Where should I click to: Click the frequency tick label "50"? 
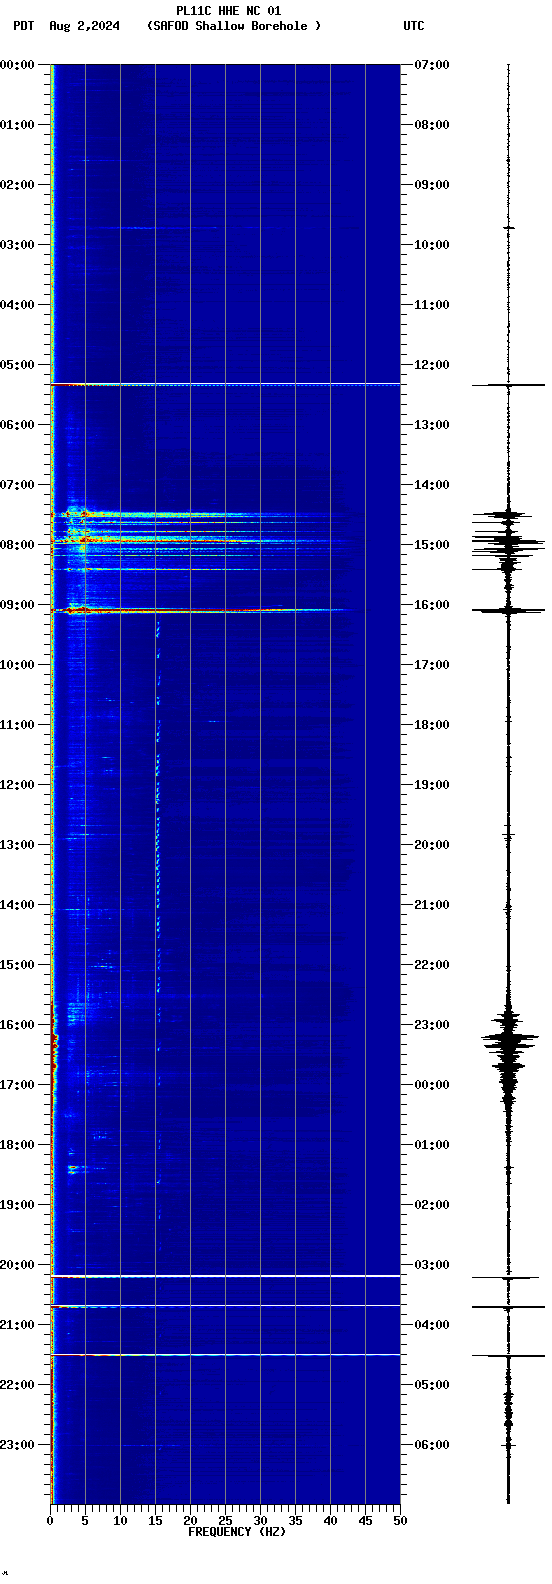400,1521
